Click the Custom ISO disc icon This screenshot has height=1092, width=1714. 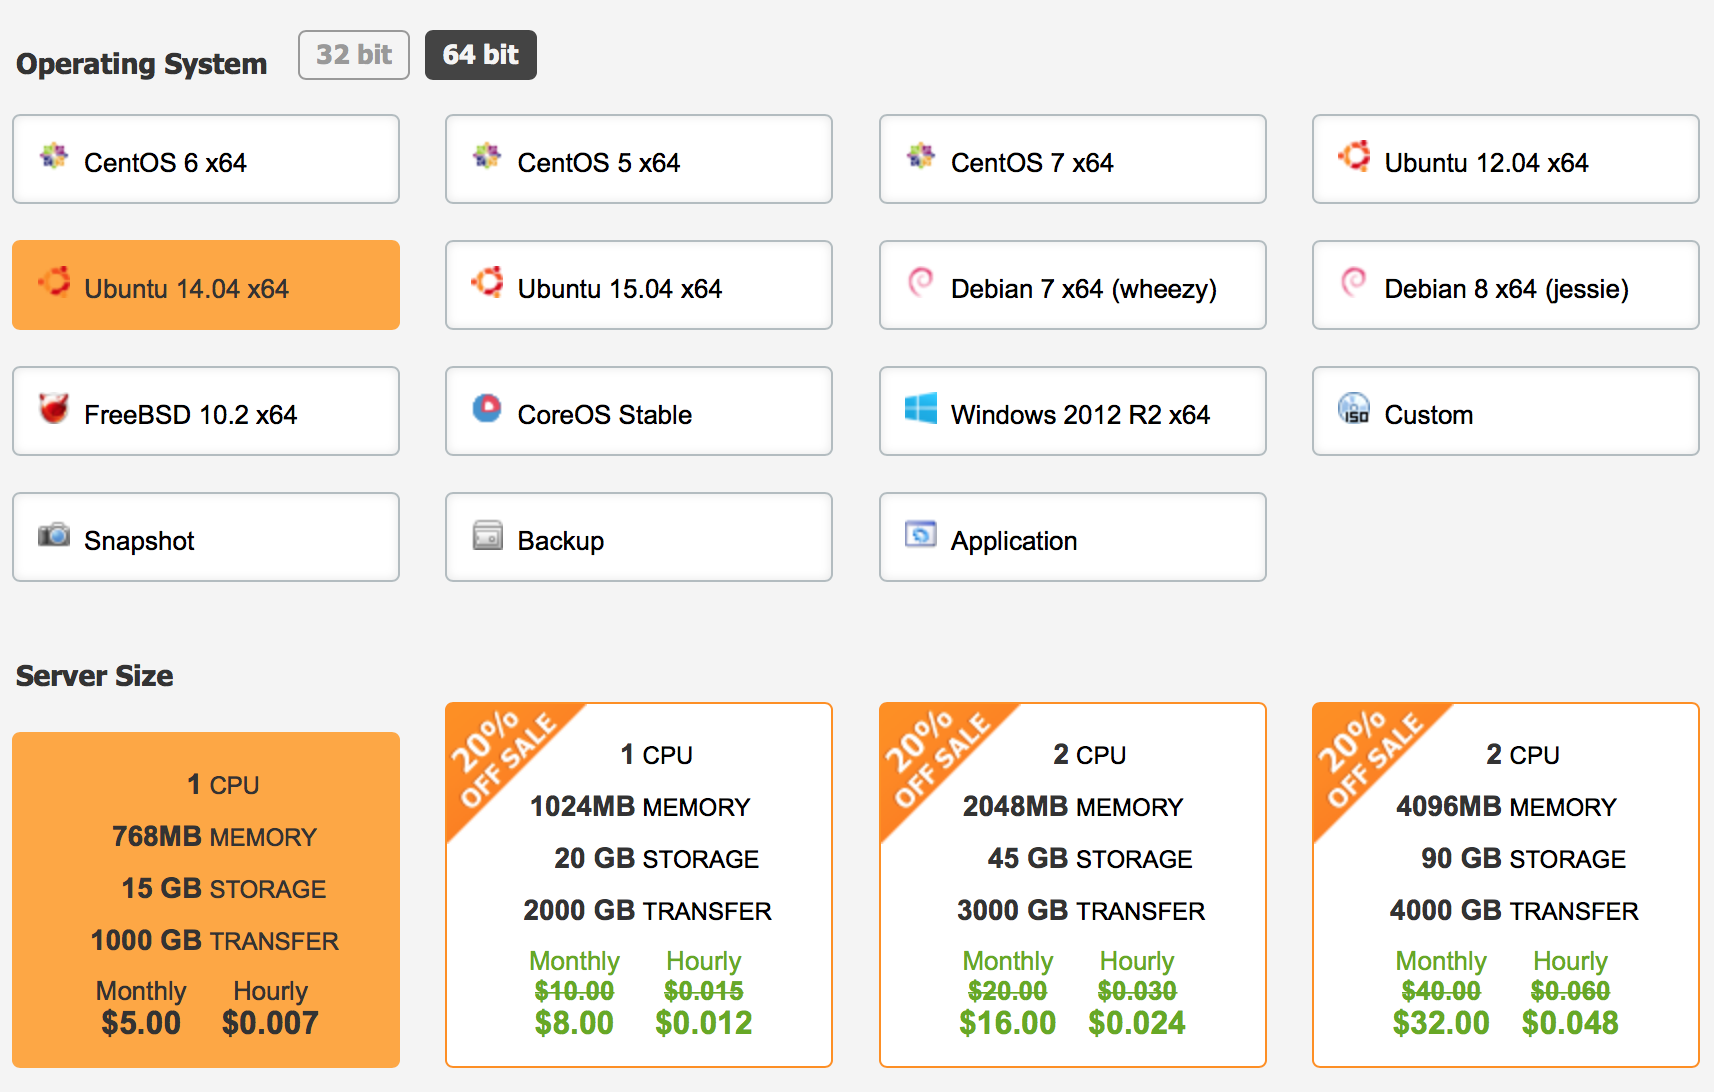point(1354,408)
